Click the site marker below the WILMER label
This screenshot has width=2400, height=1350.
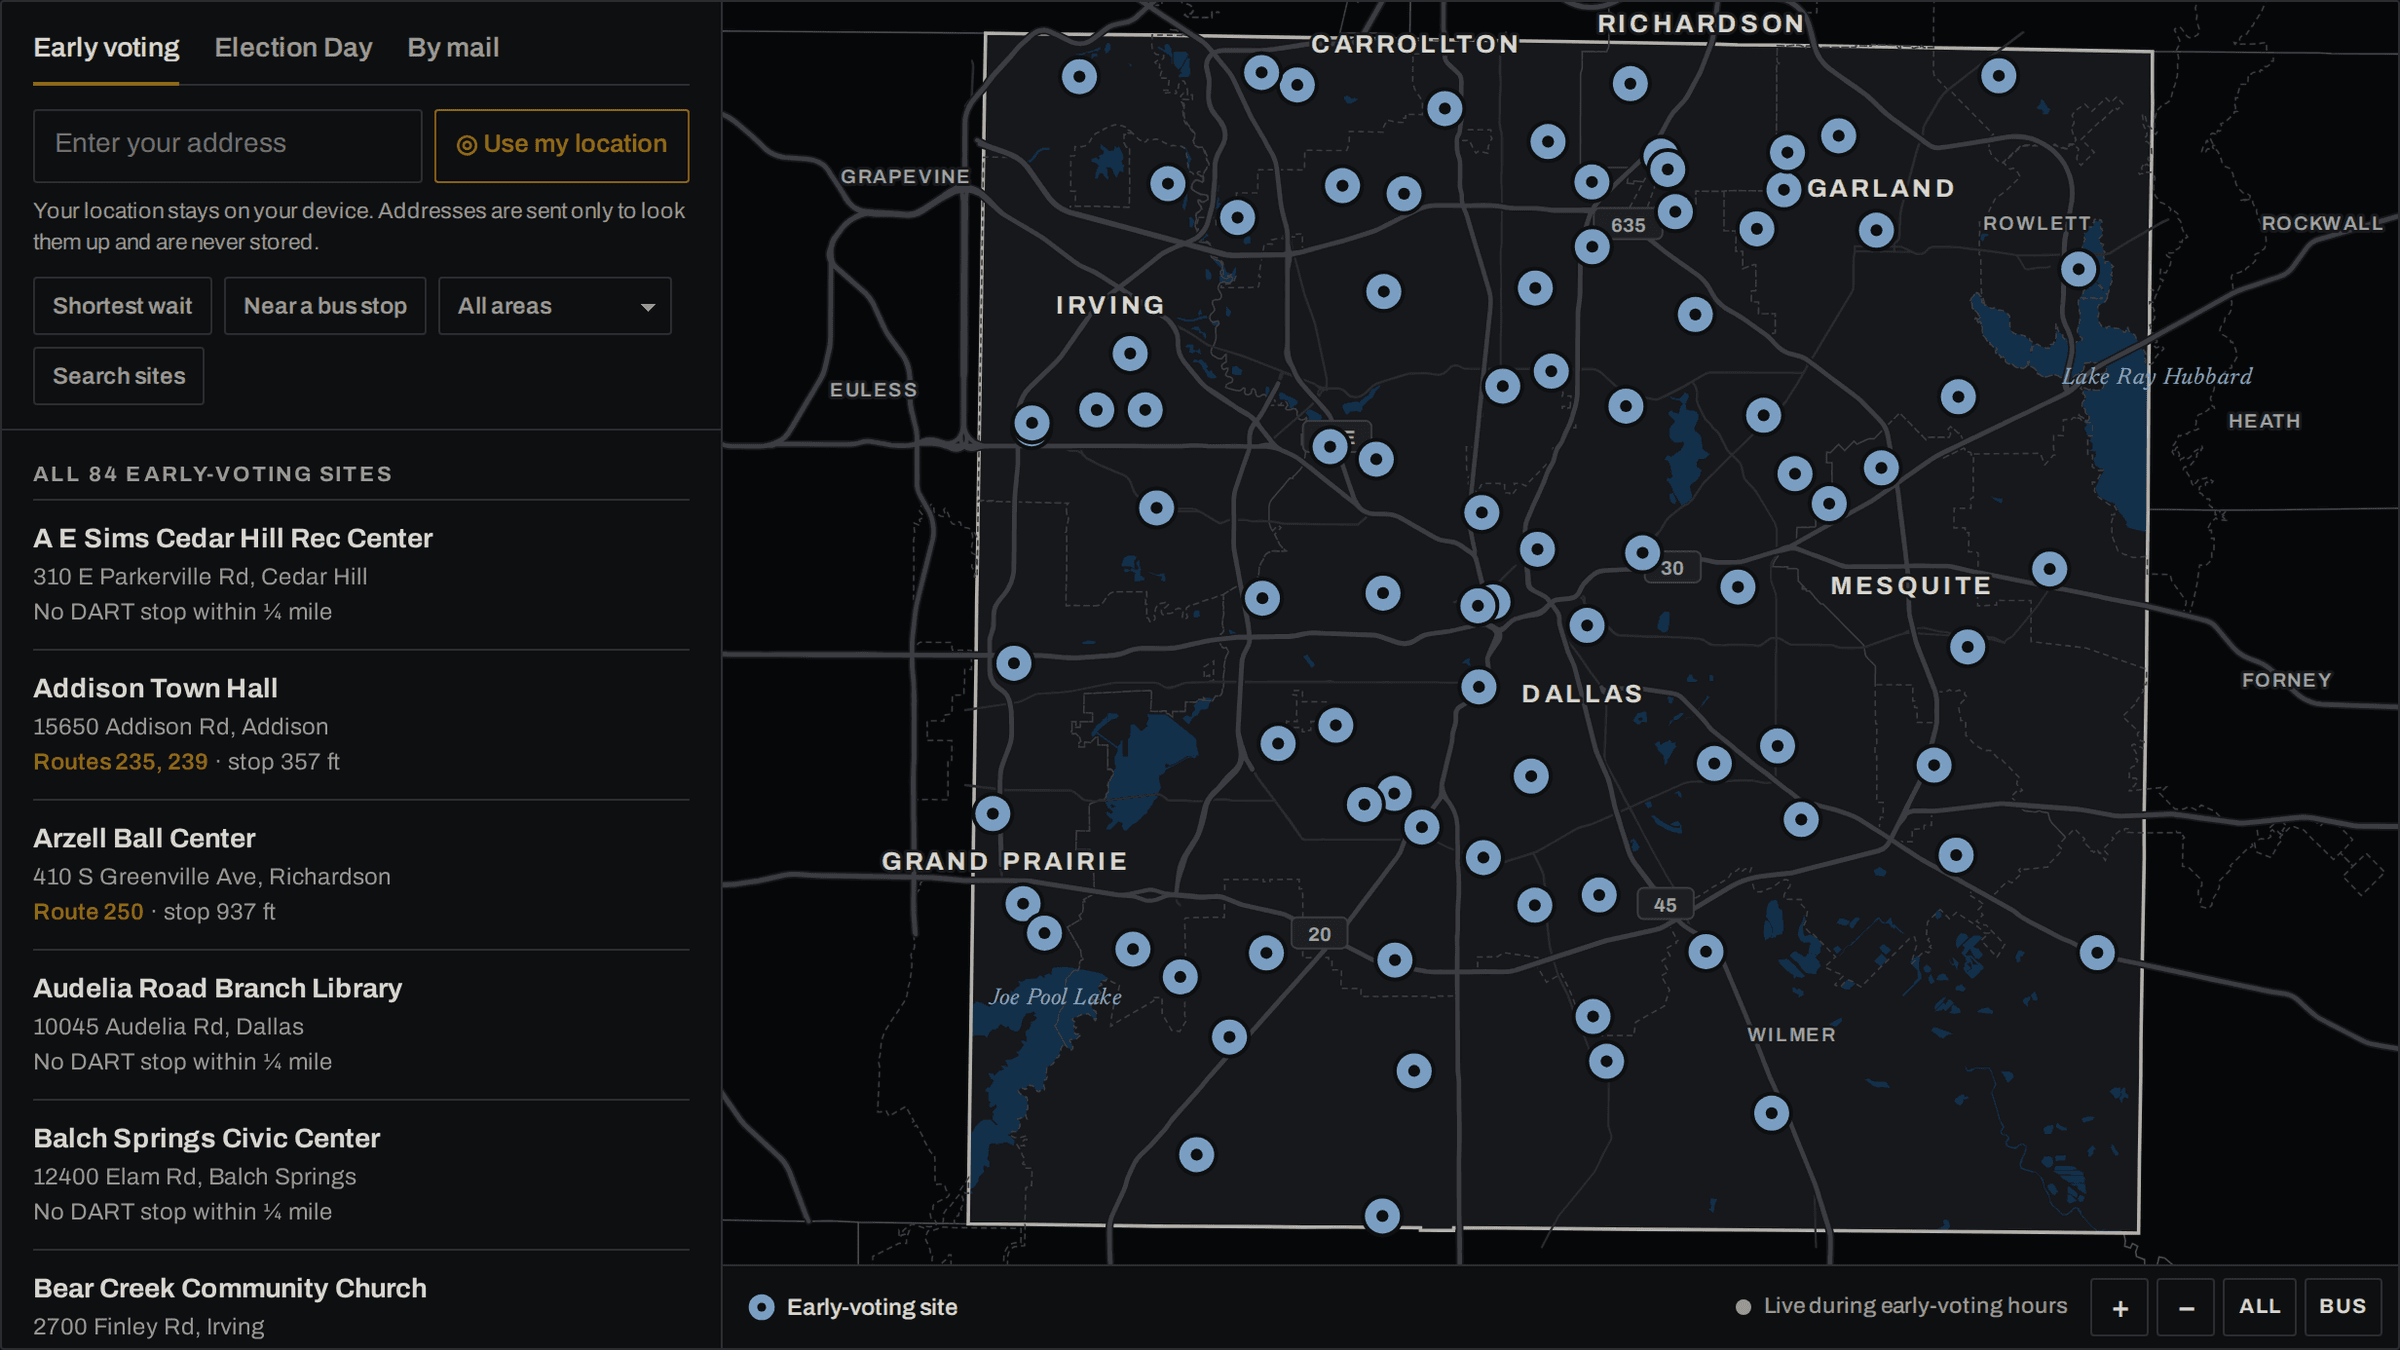coord(1771,1113)
